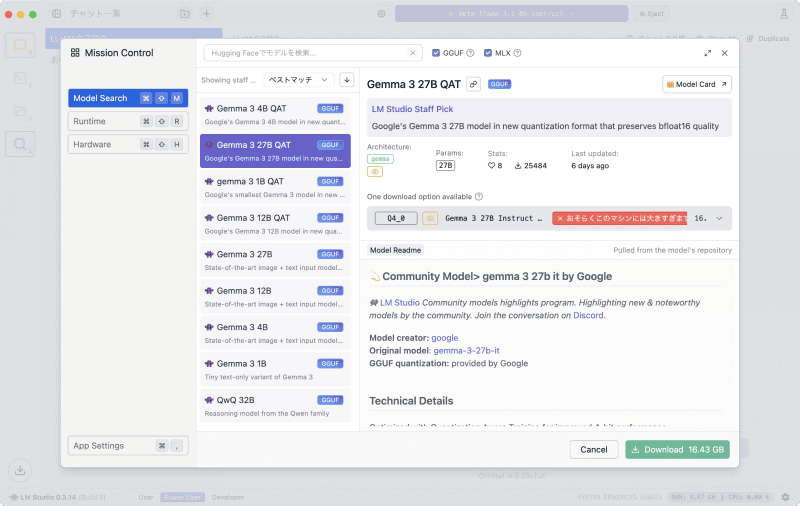Click the vision eye badge under Architecture
This screenshot has width=800, height=506.
374,172
